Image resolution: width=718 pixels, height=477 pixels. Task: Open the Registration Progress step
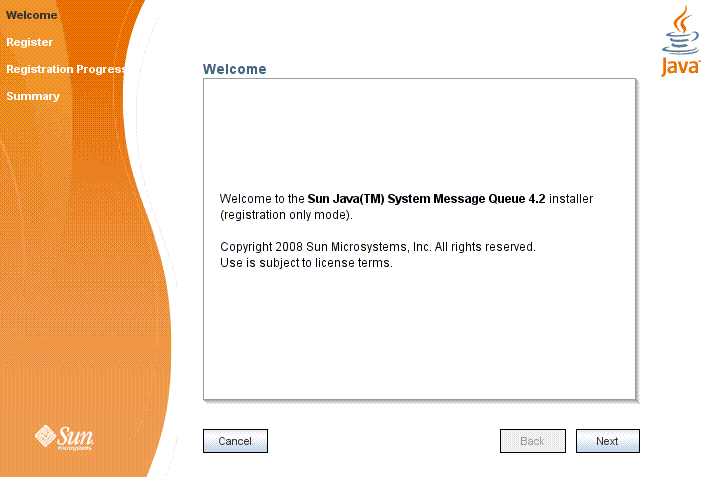[x=64, y=69]
